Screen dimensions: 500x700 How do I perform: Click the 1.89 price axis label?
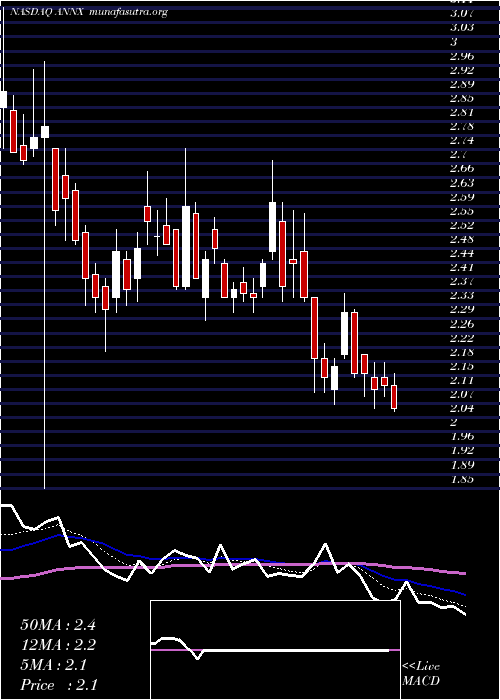pyautogui.click(x=463, y=465)
